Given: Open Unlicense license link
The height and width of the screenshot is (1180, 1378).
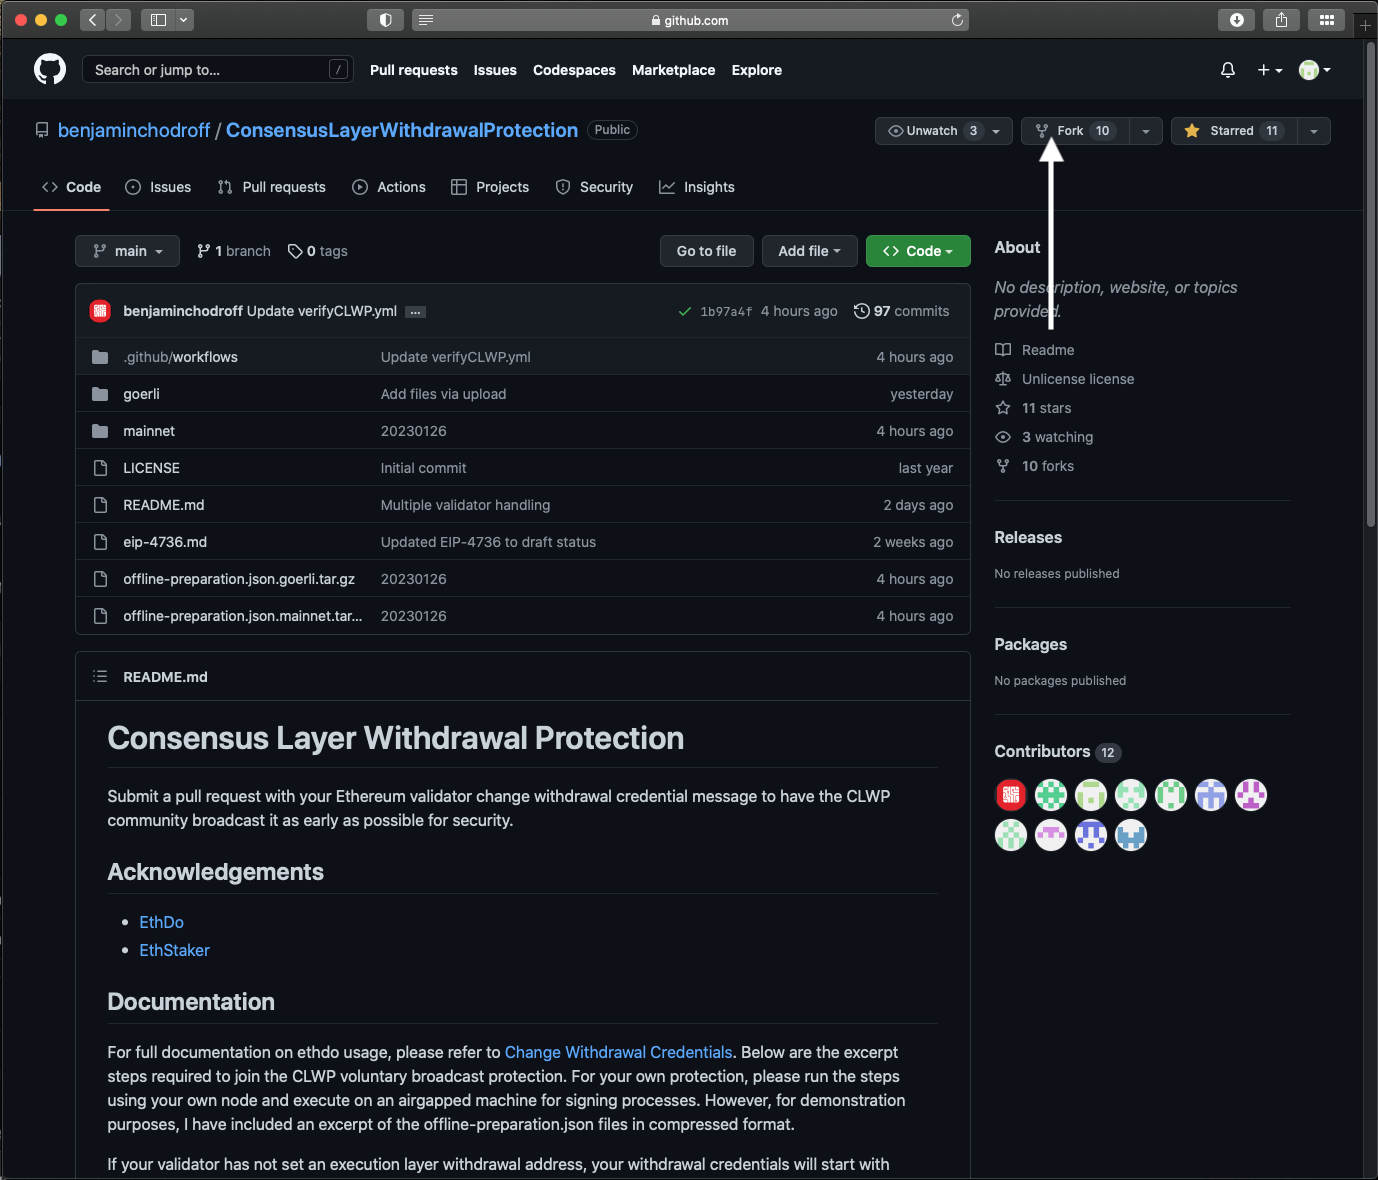Looking at the screenshot, I should [1065, 379].
